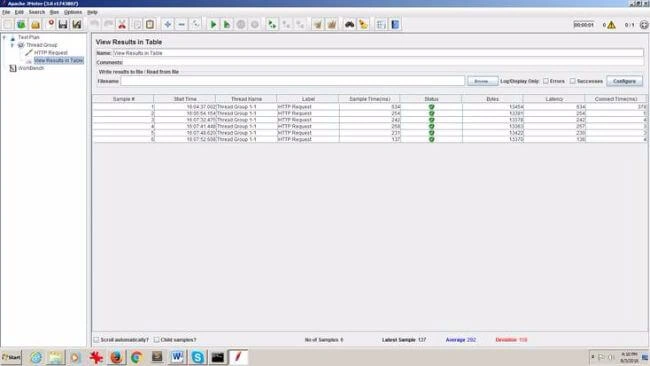650x366 pixels.
Task: Click the Collapse All minus icon
Action: tap(182, 24)
